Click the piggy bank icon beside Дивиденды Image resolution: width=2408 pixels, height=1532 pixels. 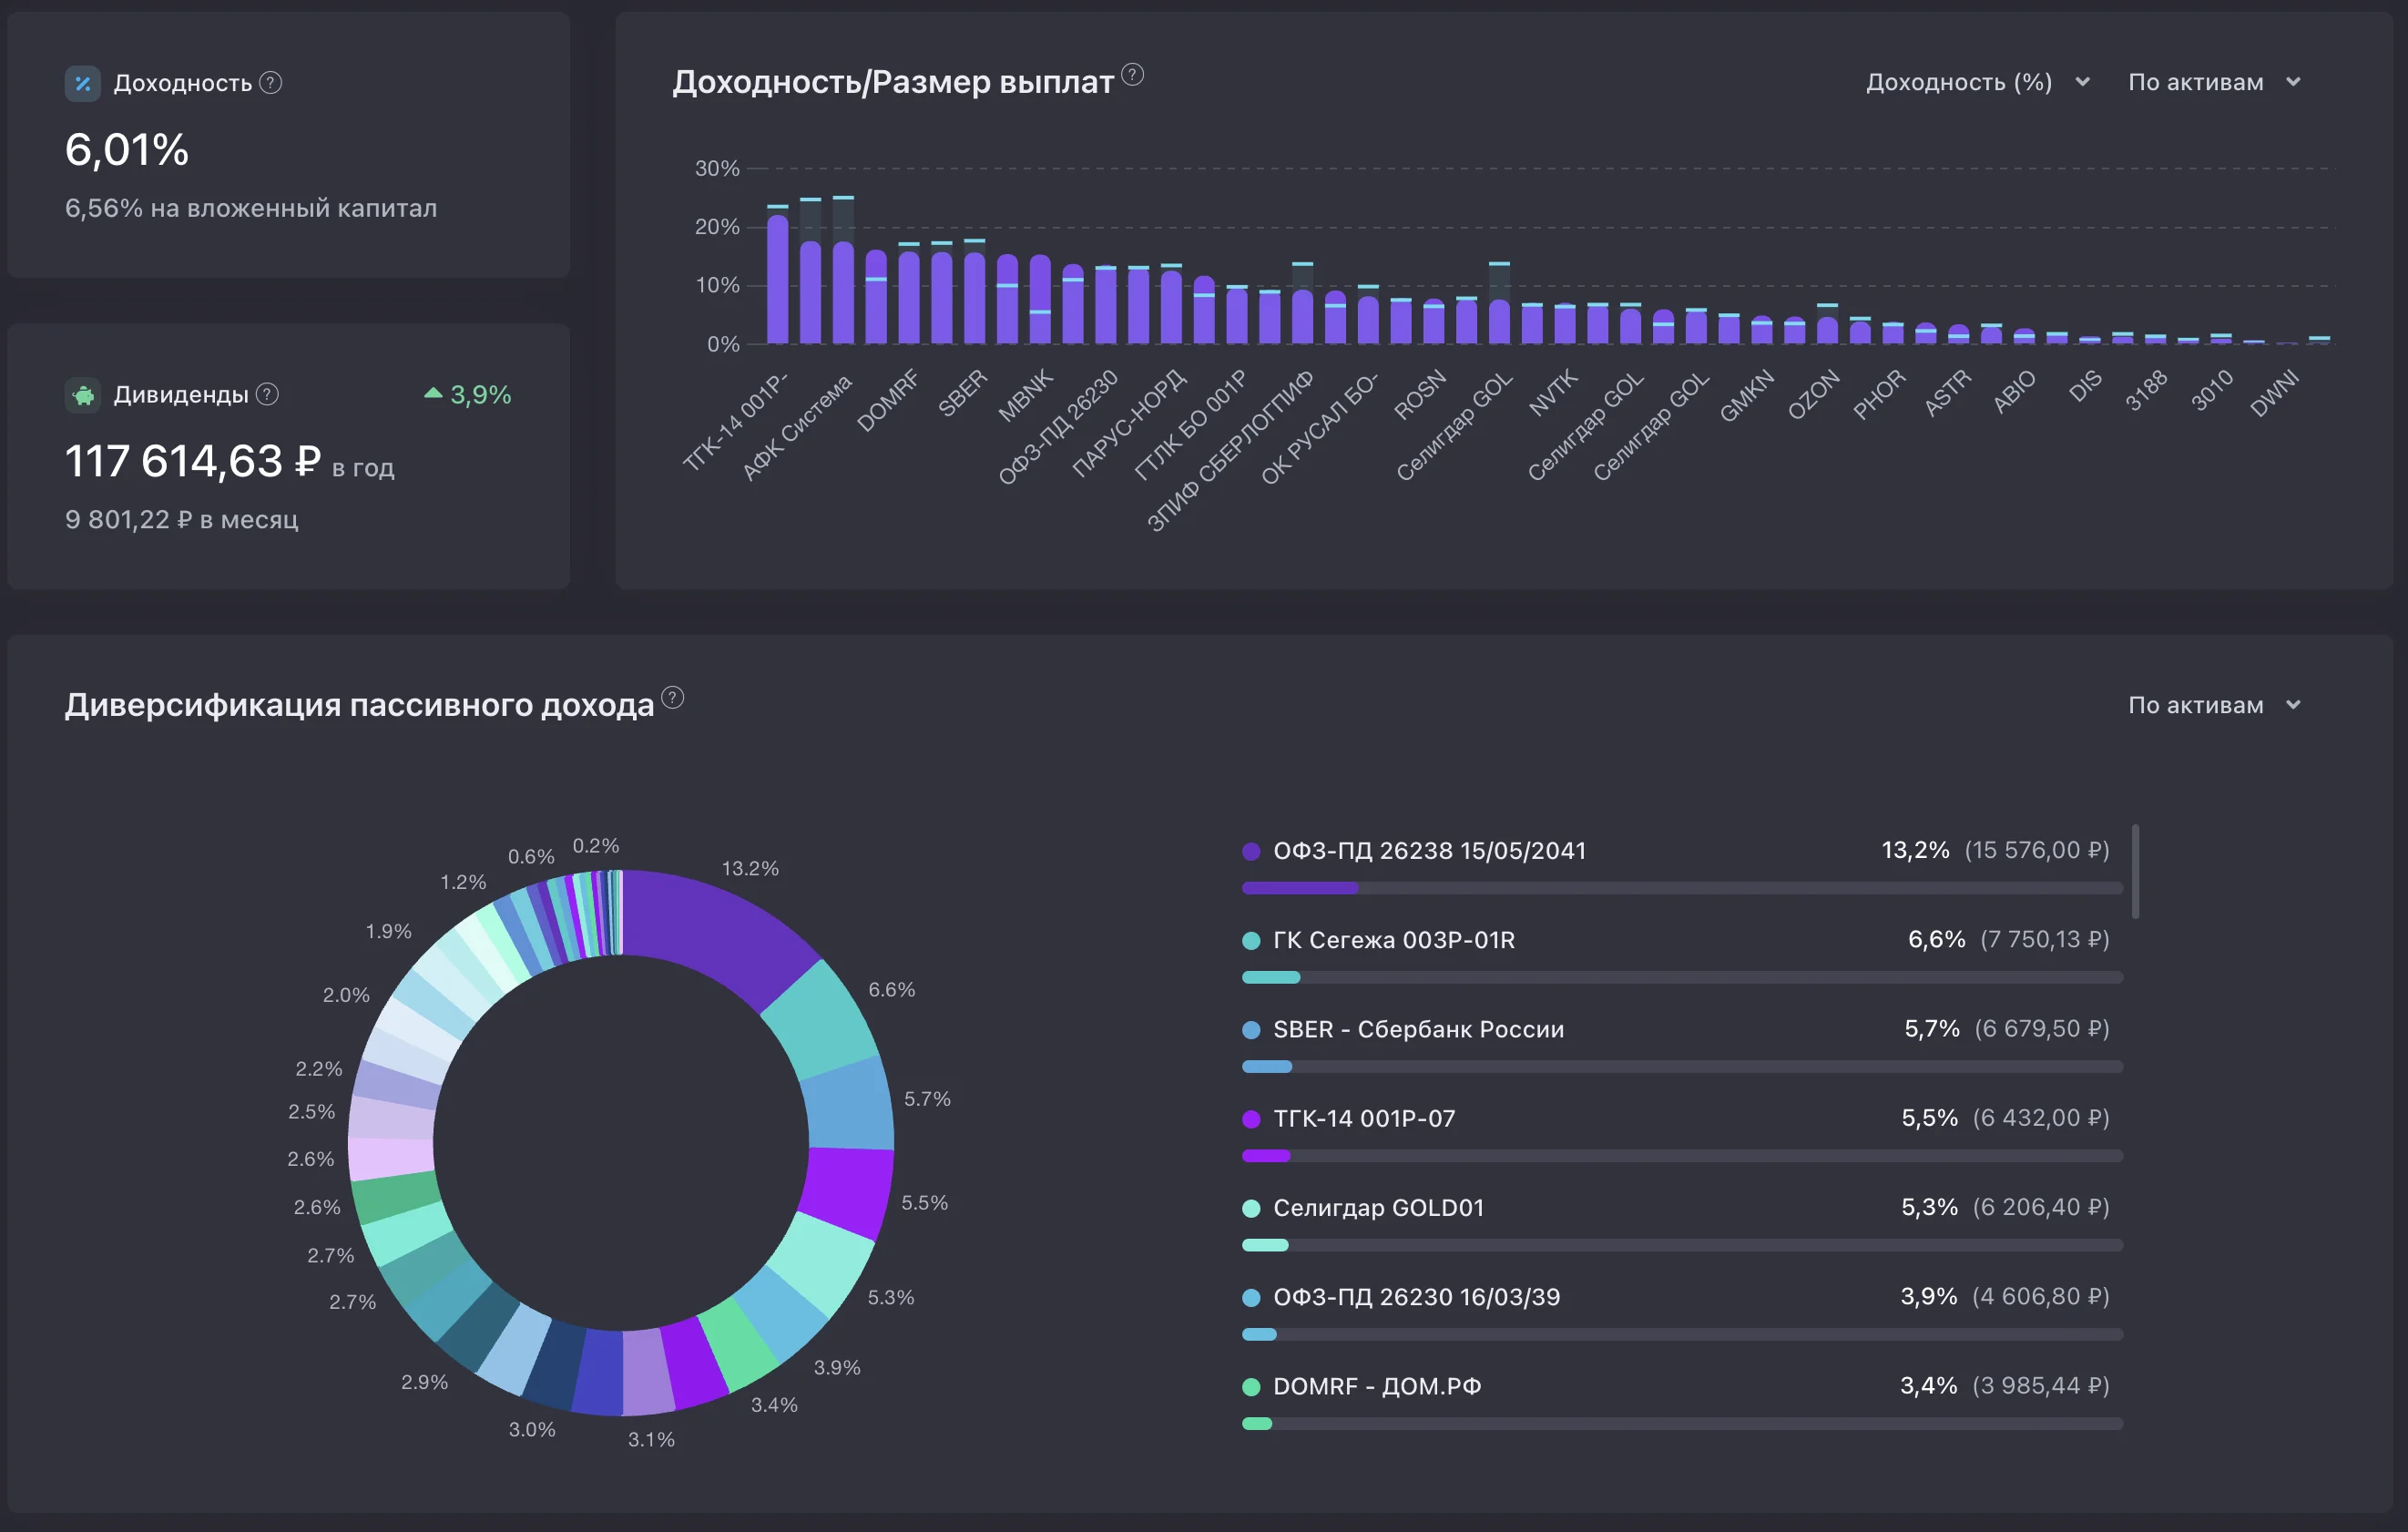(83, 395)
